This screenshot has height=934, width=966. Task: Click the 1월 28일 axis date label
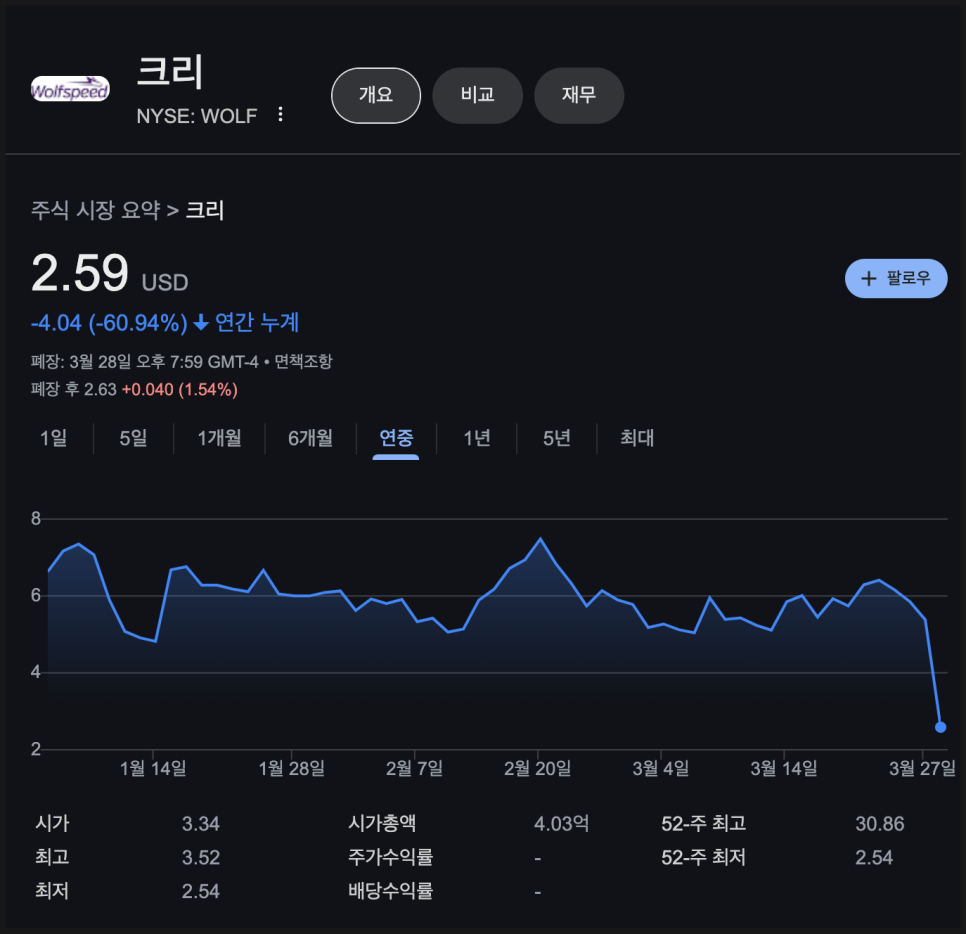[291, 768]
